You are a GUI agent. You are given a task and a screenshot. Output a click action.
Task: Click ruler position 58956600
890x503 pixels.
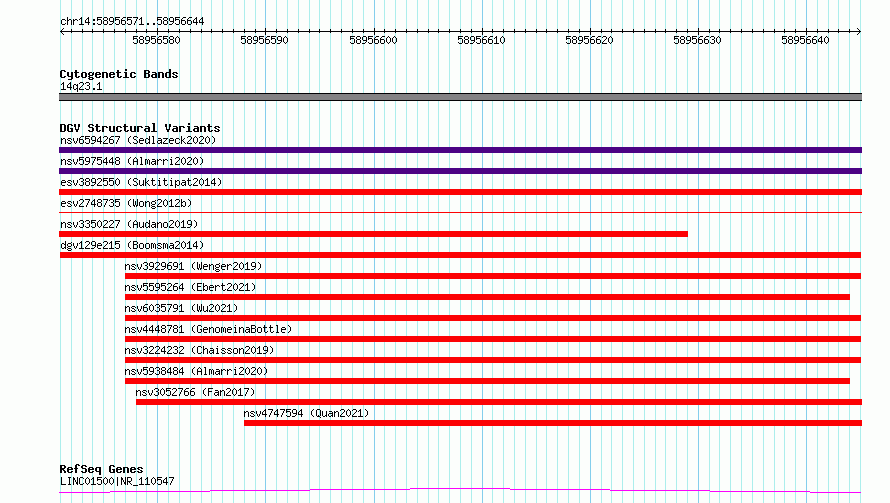(x=373, y=40)
